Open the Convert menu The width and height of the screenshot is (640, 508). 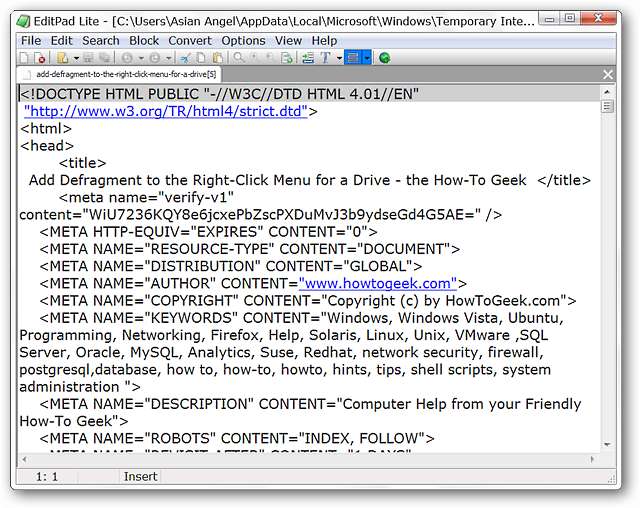point(189,41)
